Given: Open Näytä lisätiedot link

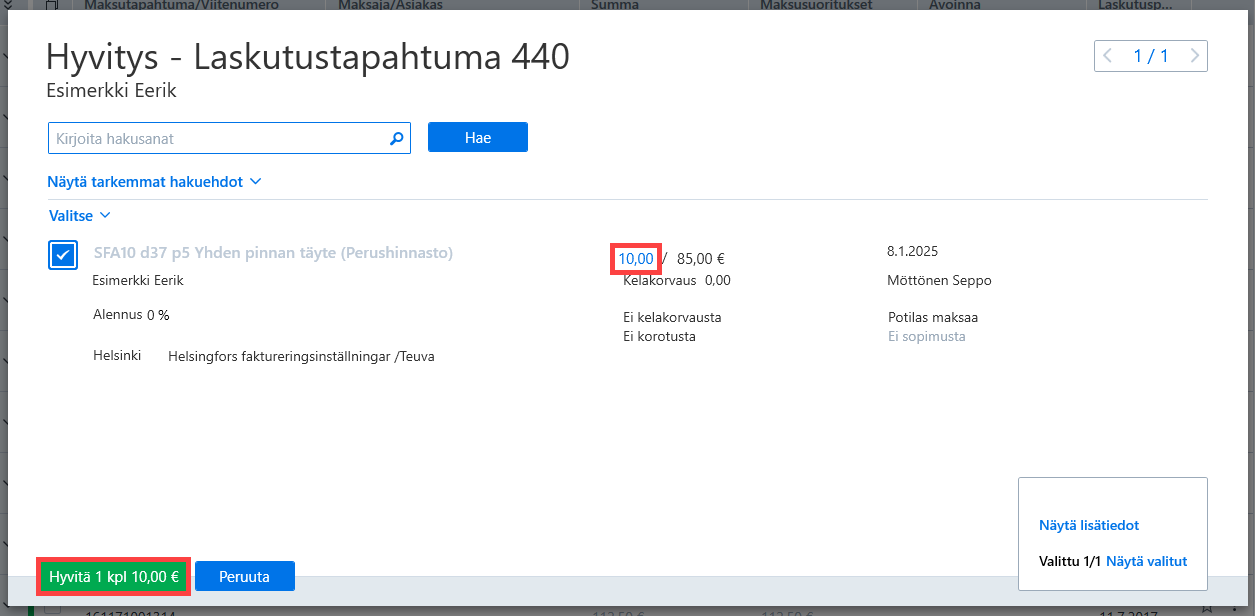Looking at the screenshot, I should [1089, 525].
